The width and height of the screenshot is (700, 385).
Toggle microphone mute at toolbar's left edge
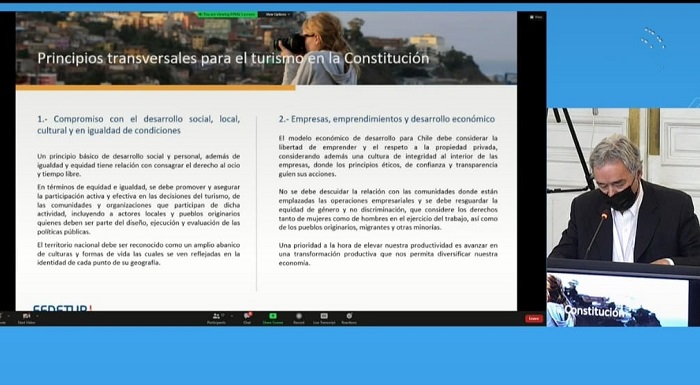click(2, 318)
